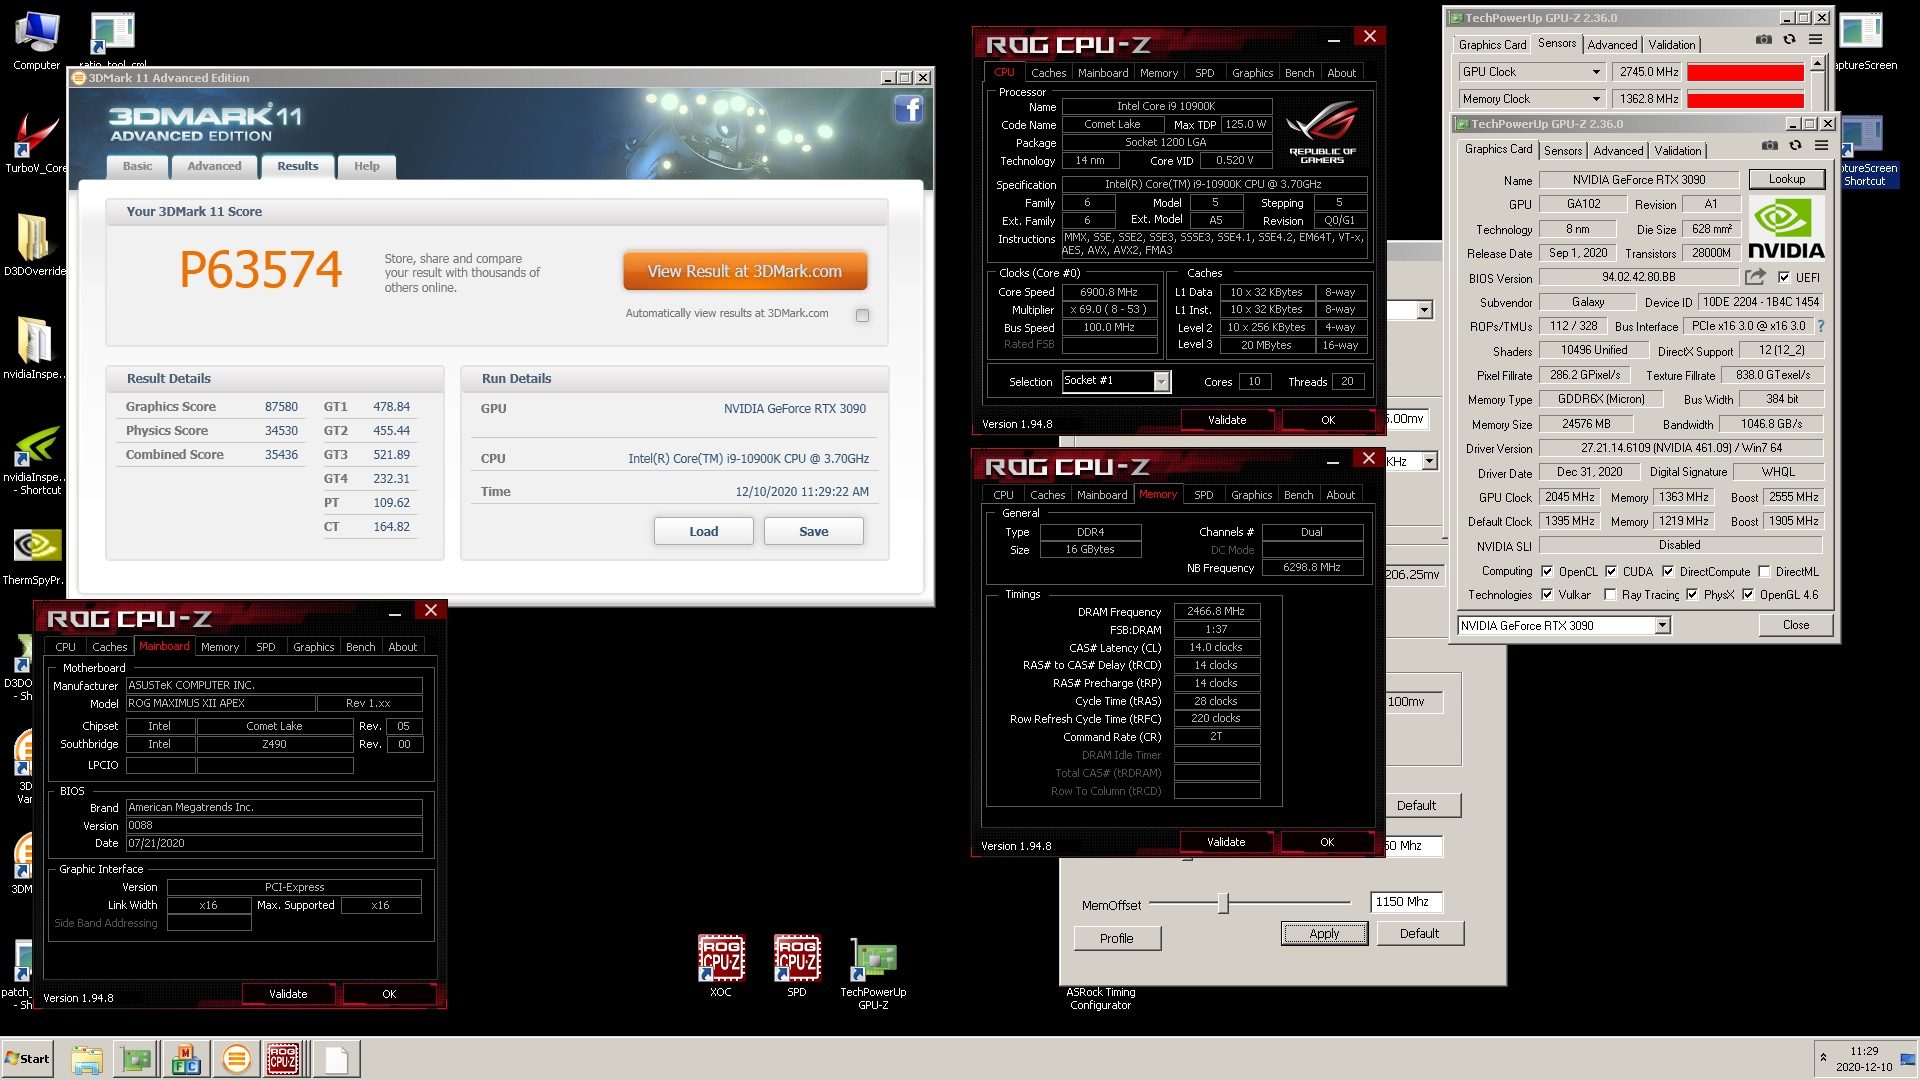This screenshot has height=1080, width=1920.
Task: Enable automatically view results checkbox
Action: coord(862,315)
